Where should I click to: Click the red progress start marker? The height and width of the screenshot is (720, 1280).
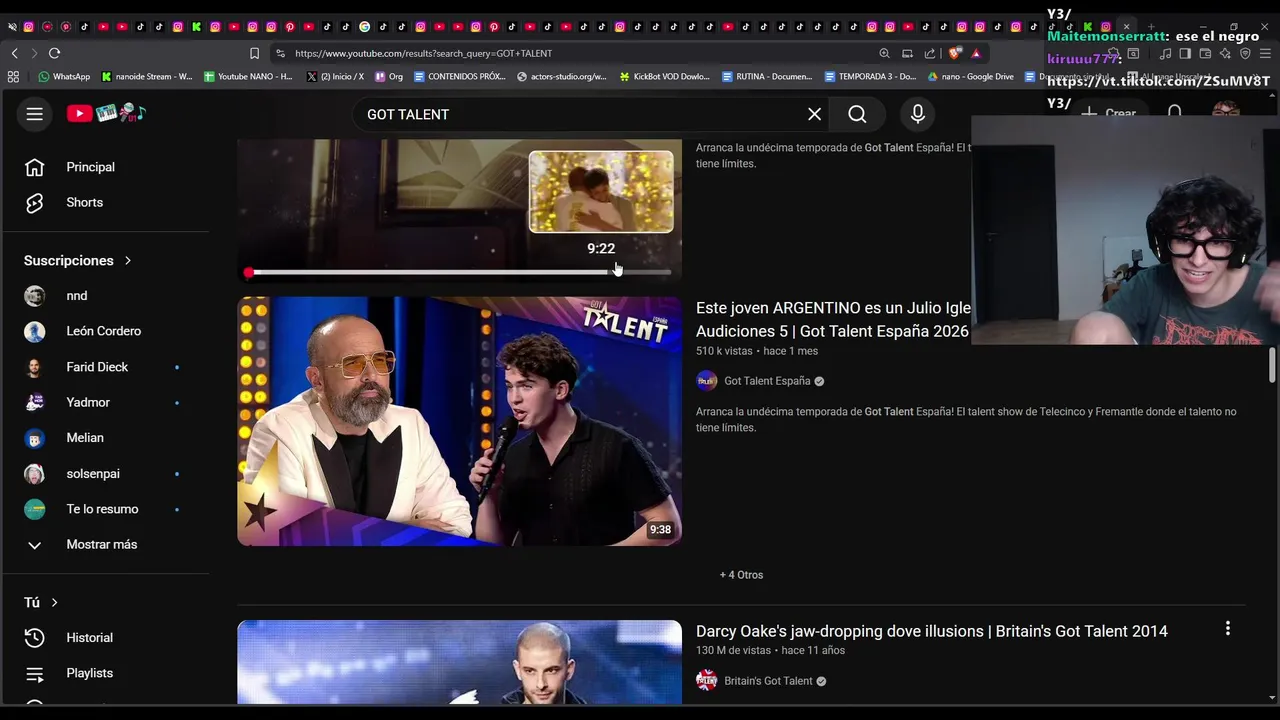click(x=248, y=272)
